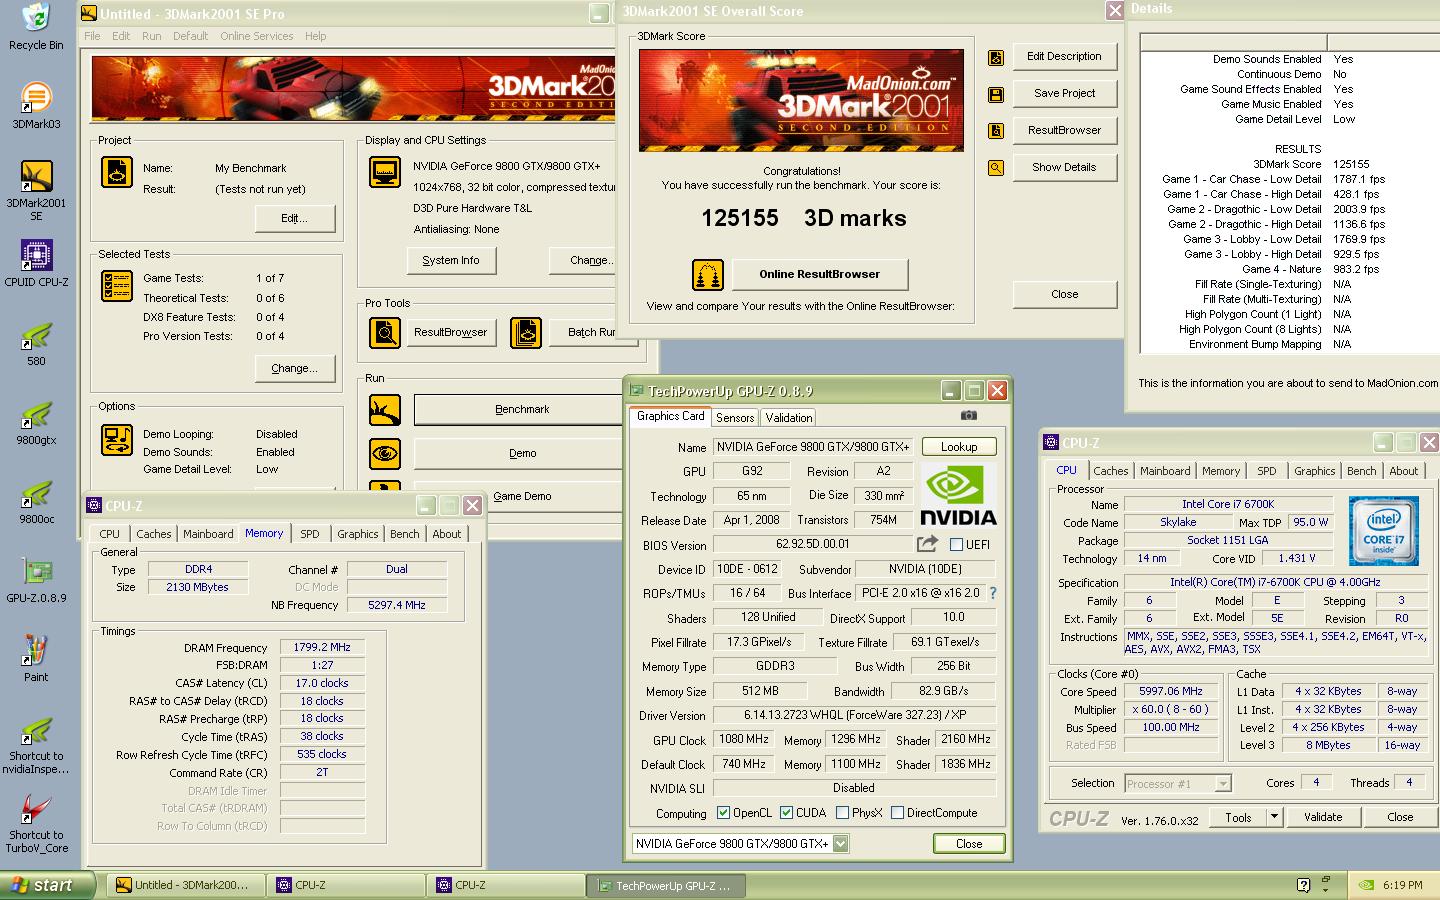Click the Save Project disk icon

click(996, 95)
